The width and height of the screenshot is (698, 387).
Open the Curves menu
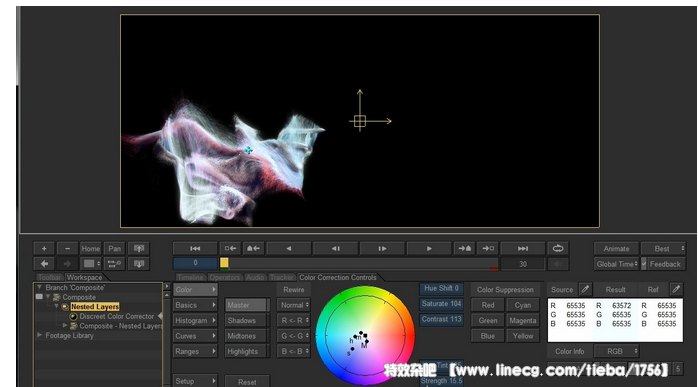pos(195,336)
